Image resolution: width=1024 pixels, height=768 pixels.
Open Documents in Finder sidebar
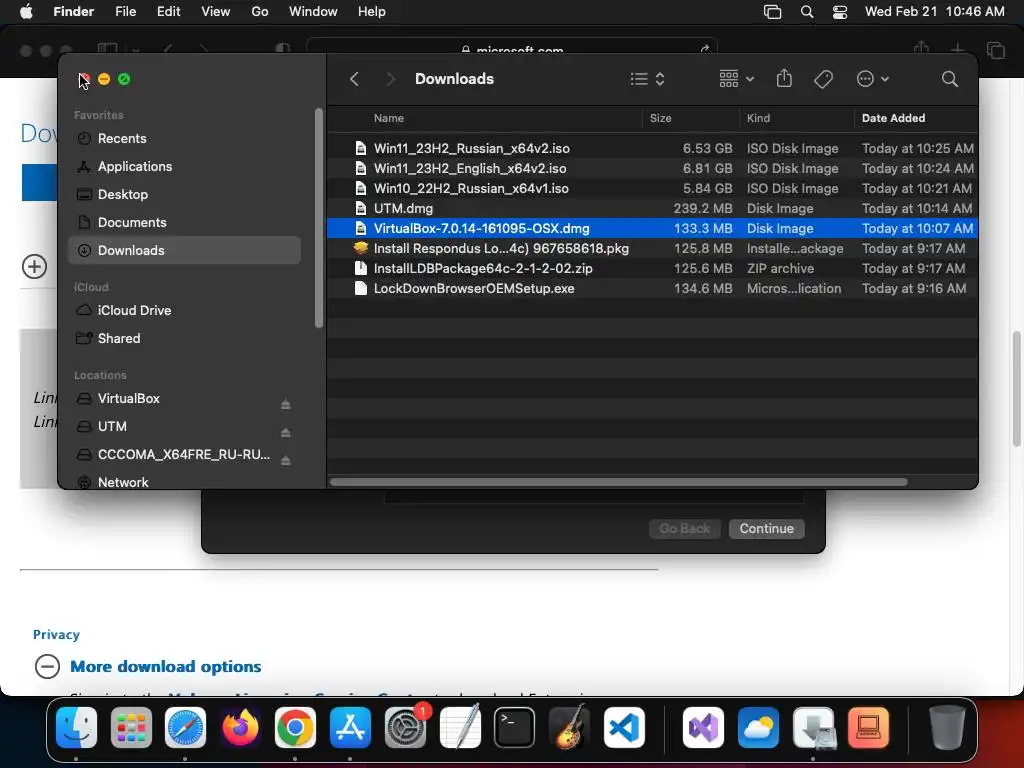pyautogui.click(x=184, y=223)
